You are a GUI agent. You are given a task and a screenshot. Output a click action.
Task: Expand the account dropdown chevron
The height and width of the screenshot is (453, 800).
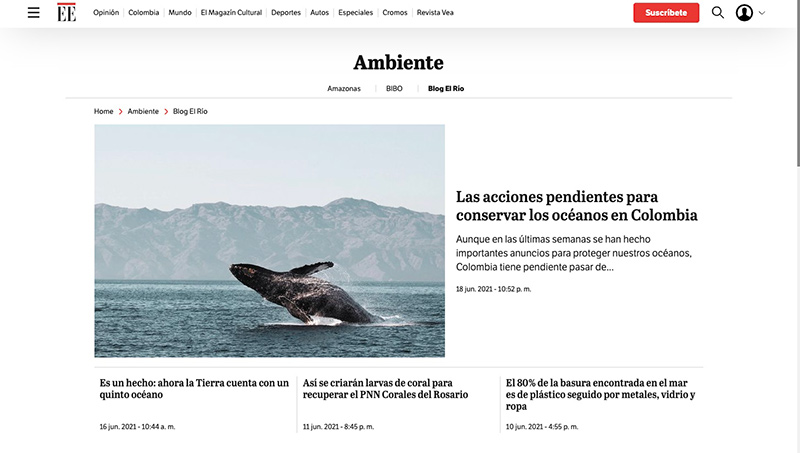(x=763, y=13)
